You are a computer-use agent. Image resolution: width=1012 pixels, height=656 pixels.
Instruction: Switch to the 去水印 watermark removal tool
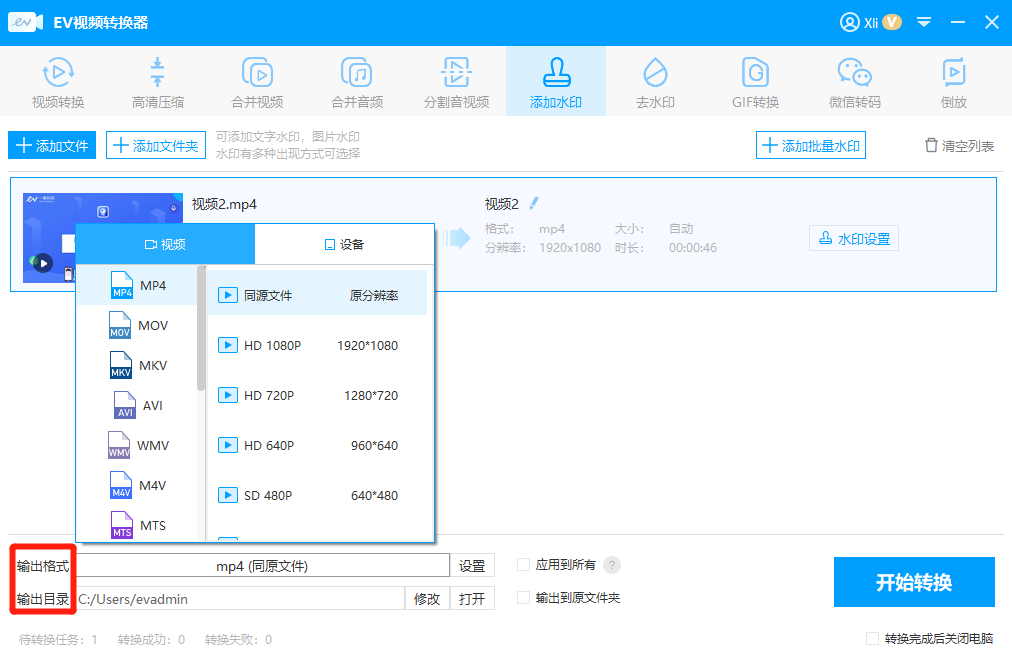click(655, 80)
